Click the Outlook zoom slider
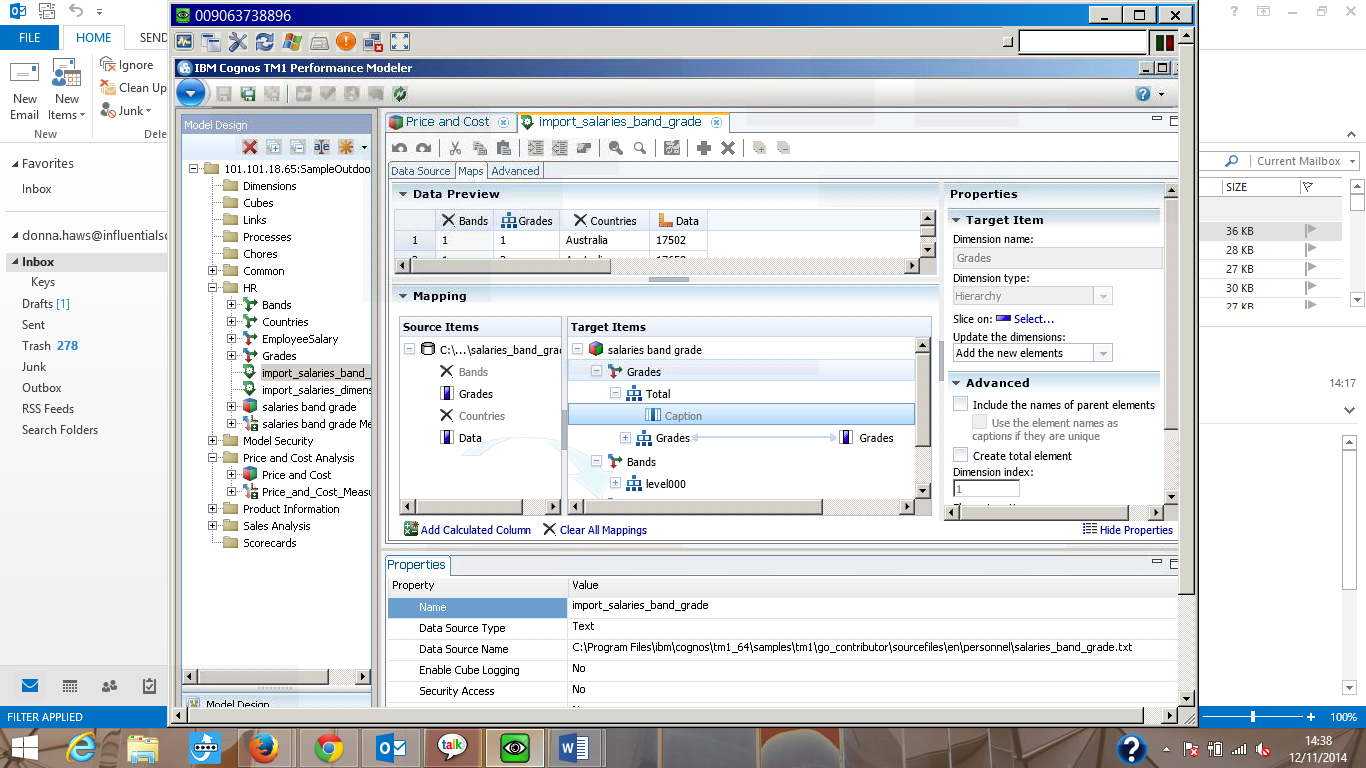Viewport: 1366px width, 768px height. coord(1254,717)
